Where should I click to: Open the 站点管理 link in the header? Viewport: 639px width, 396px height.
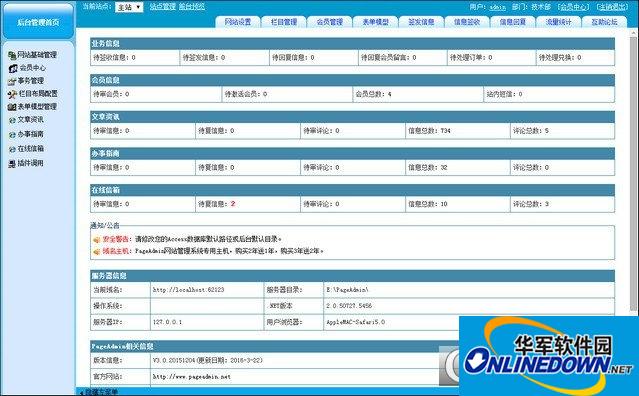coord(162,7)
